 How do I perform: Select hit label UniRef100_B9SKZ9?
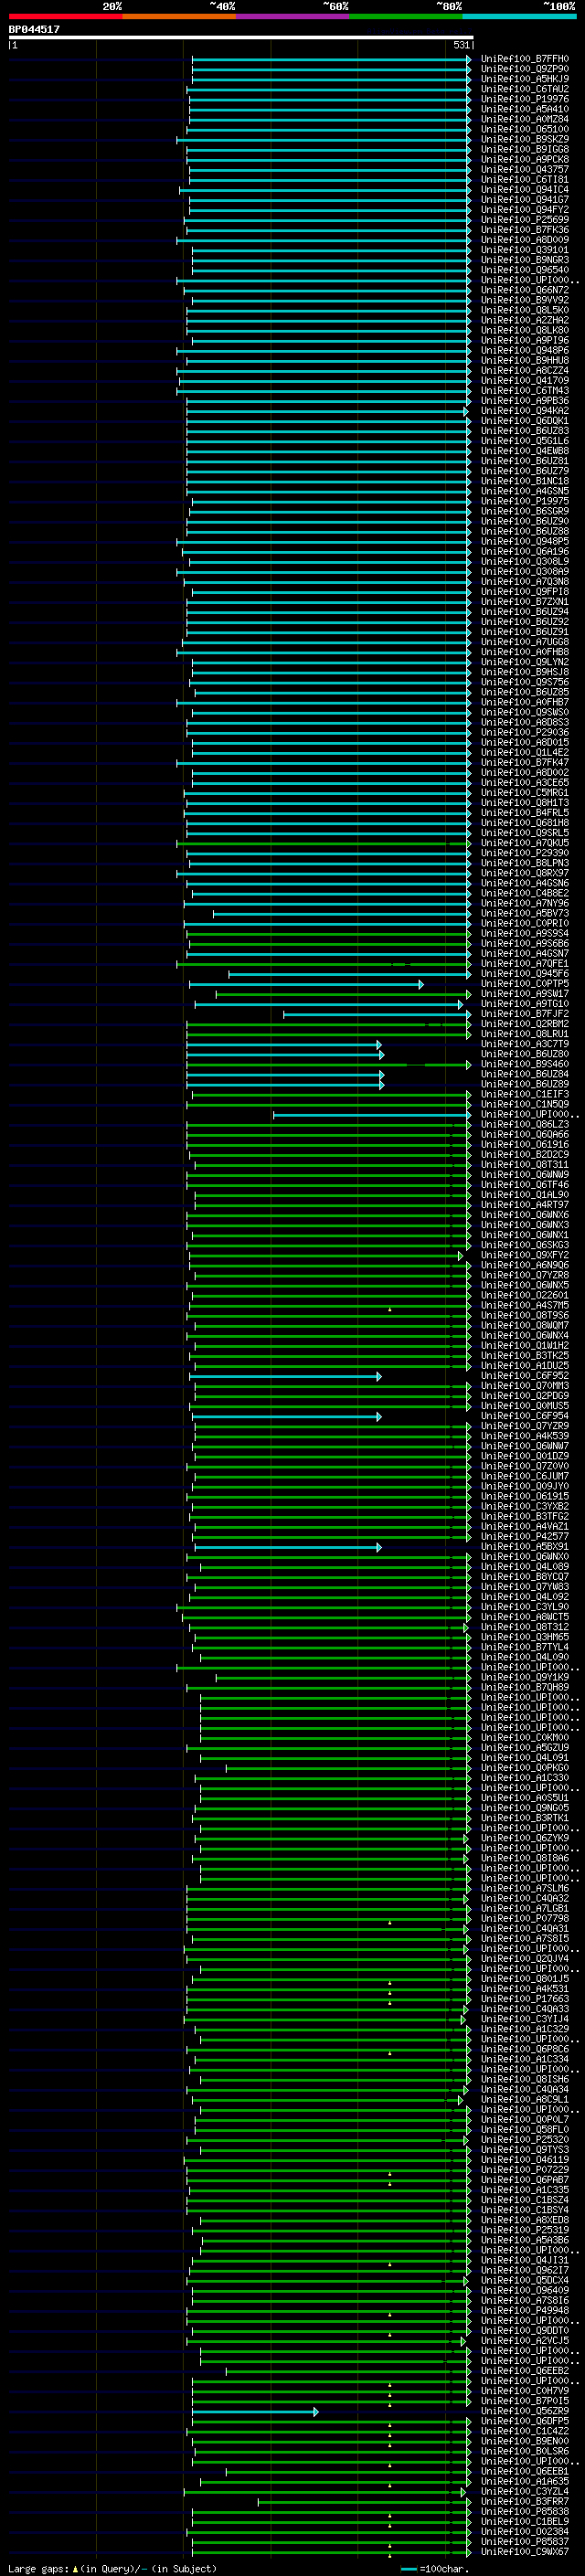(x=525, y=139)
